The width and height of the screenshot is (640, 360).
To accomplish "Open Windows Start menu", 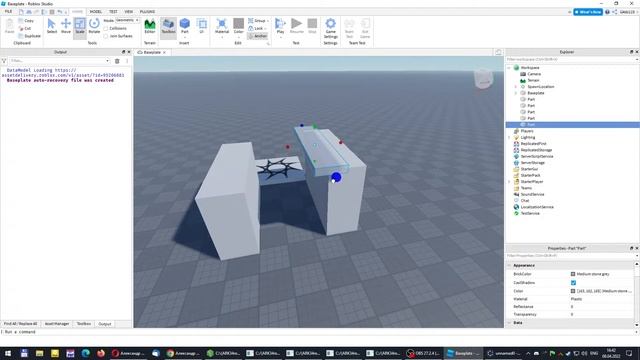I will 8,353.
